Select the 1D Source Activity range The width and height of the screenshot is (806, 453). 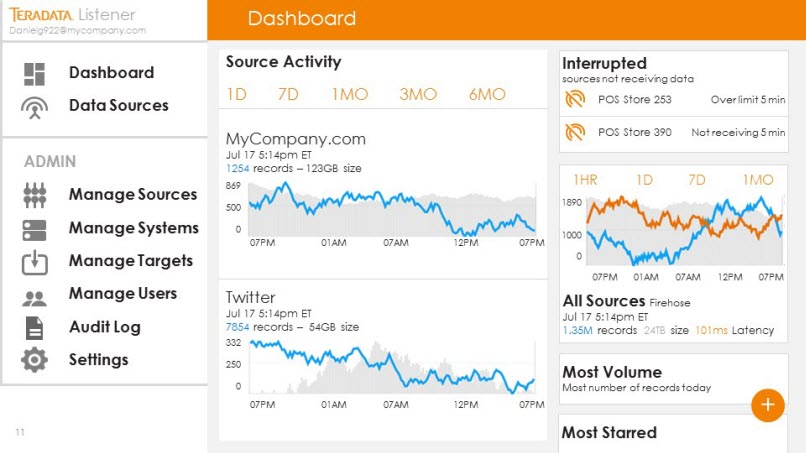click(236, 95)
